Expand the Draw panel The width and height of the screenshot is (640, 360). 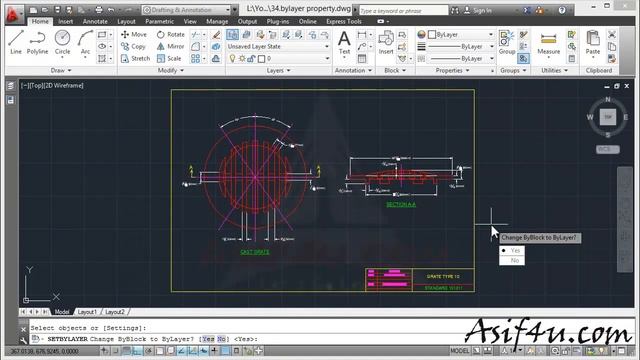coord(61,70)
